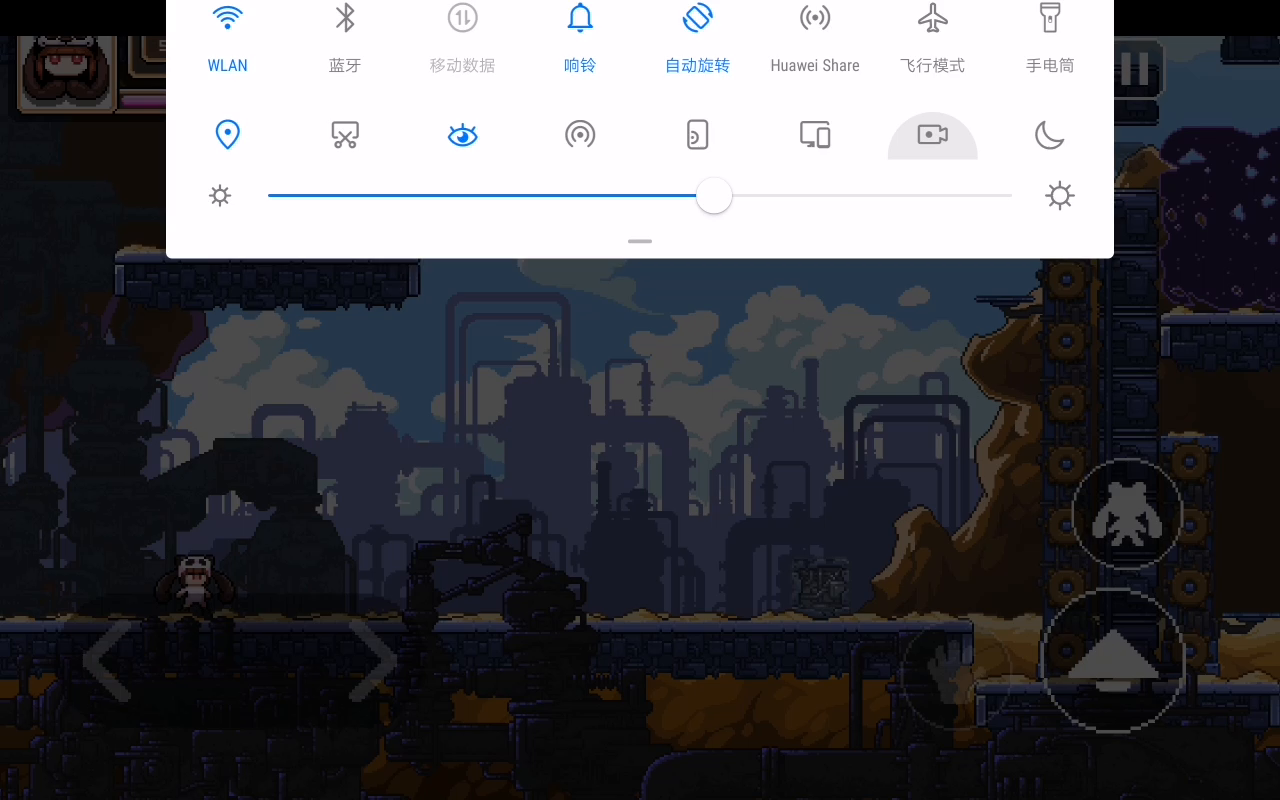Toggle the airplane mode (飞行模式) icon

pos(932,17)
